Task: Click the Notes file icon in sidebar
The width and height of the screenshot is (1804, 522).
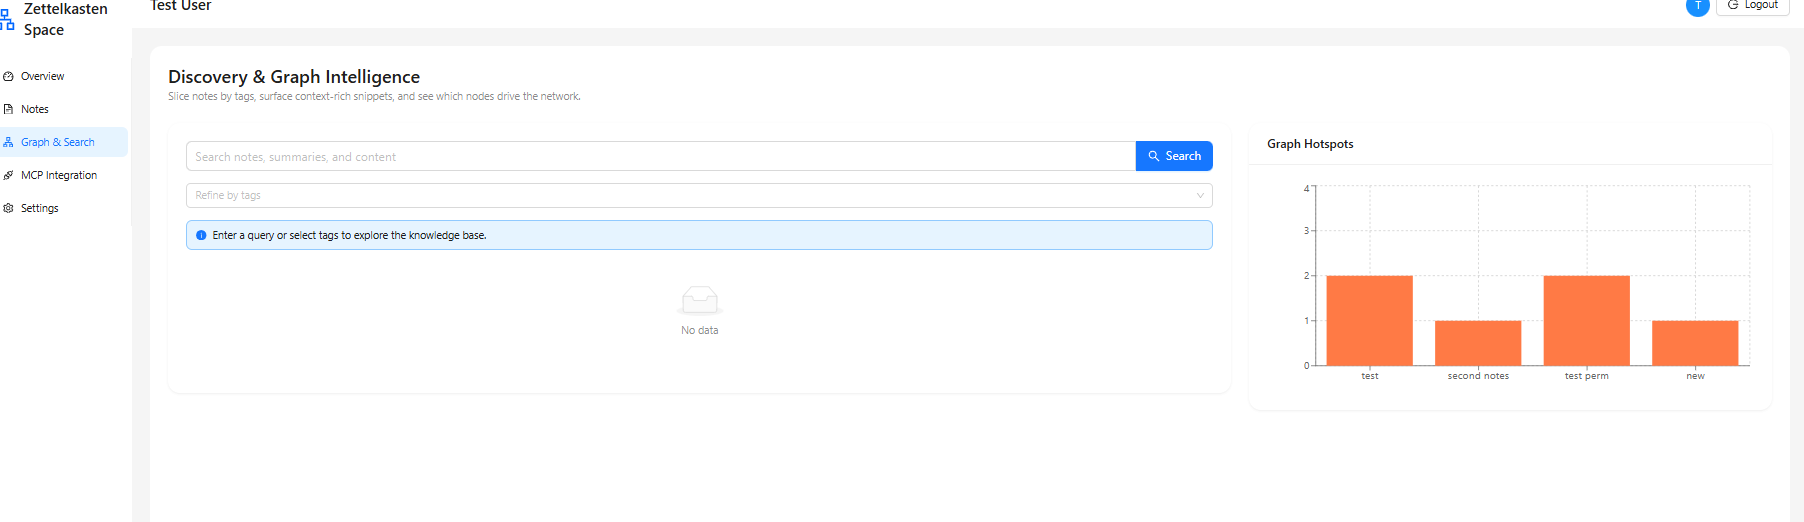Action: 8,109
